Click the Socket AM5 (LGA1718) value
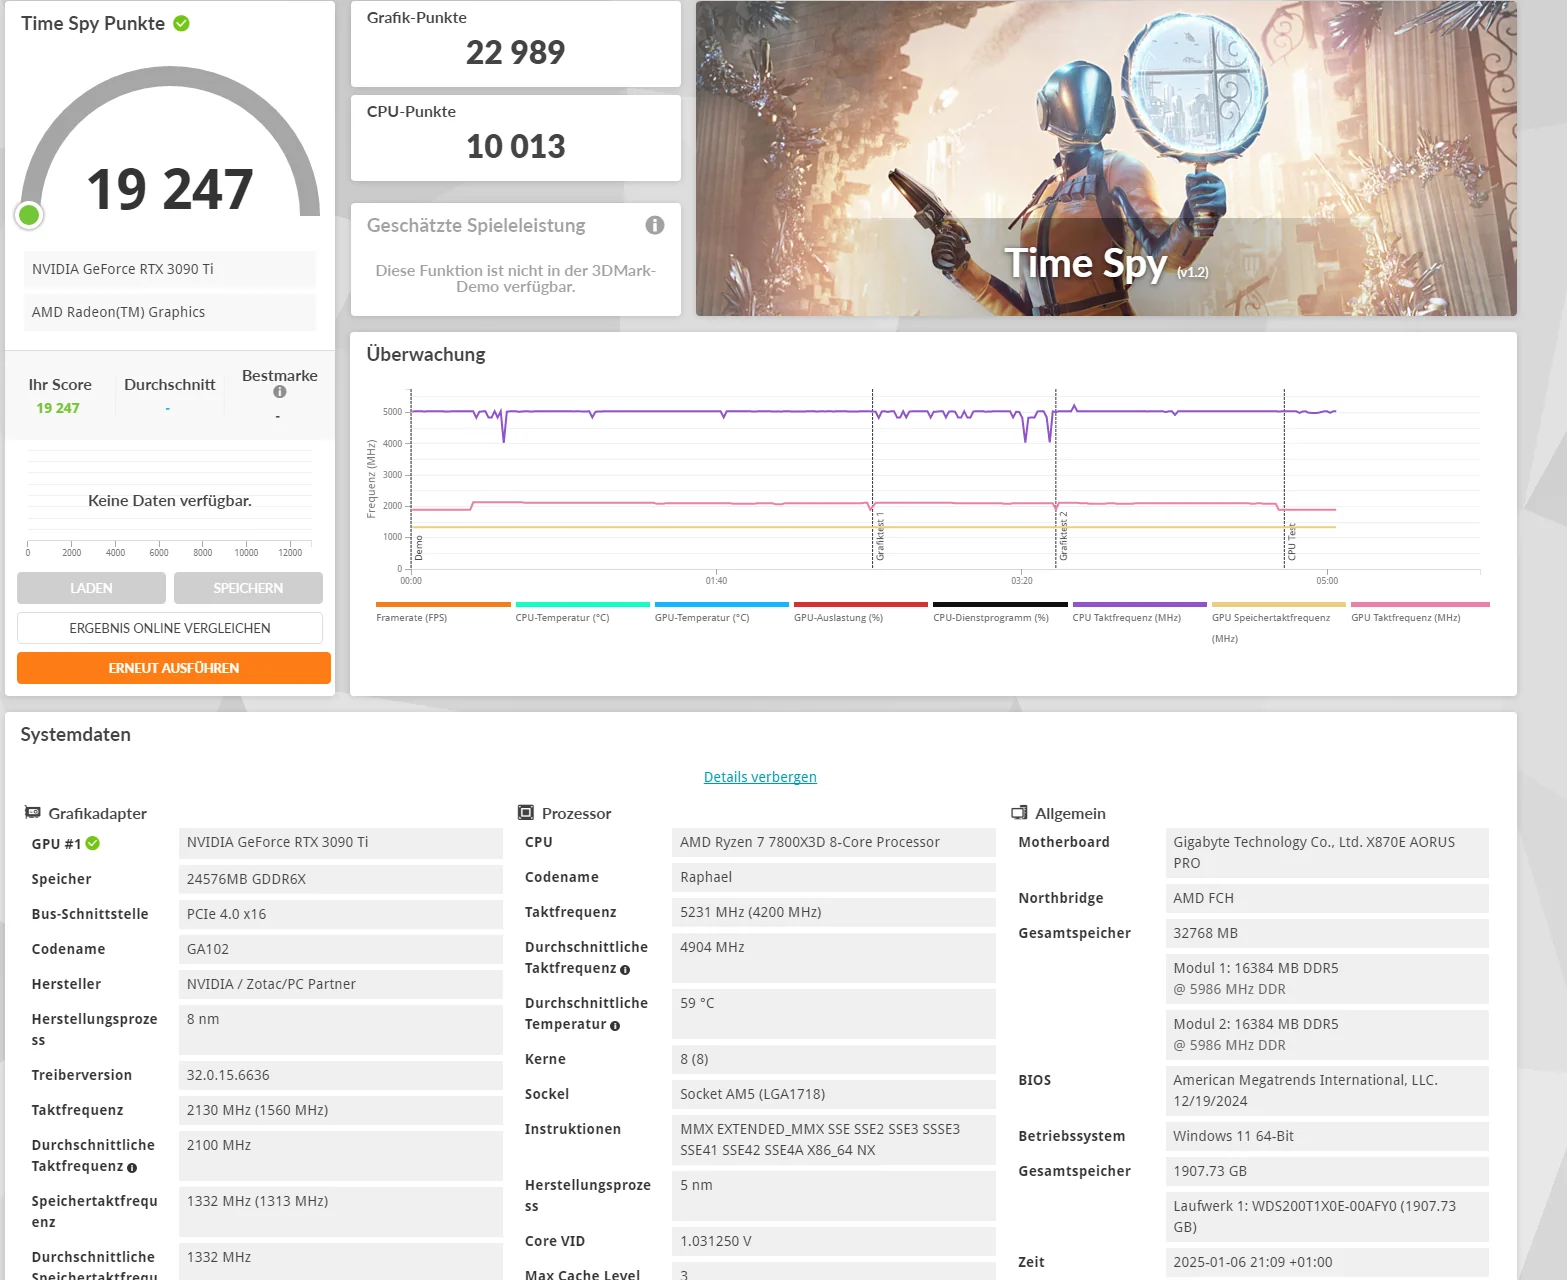 (x=833, y=1094)
